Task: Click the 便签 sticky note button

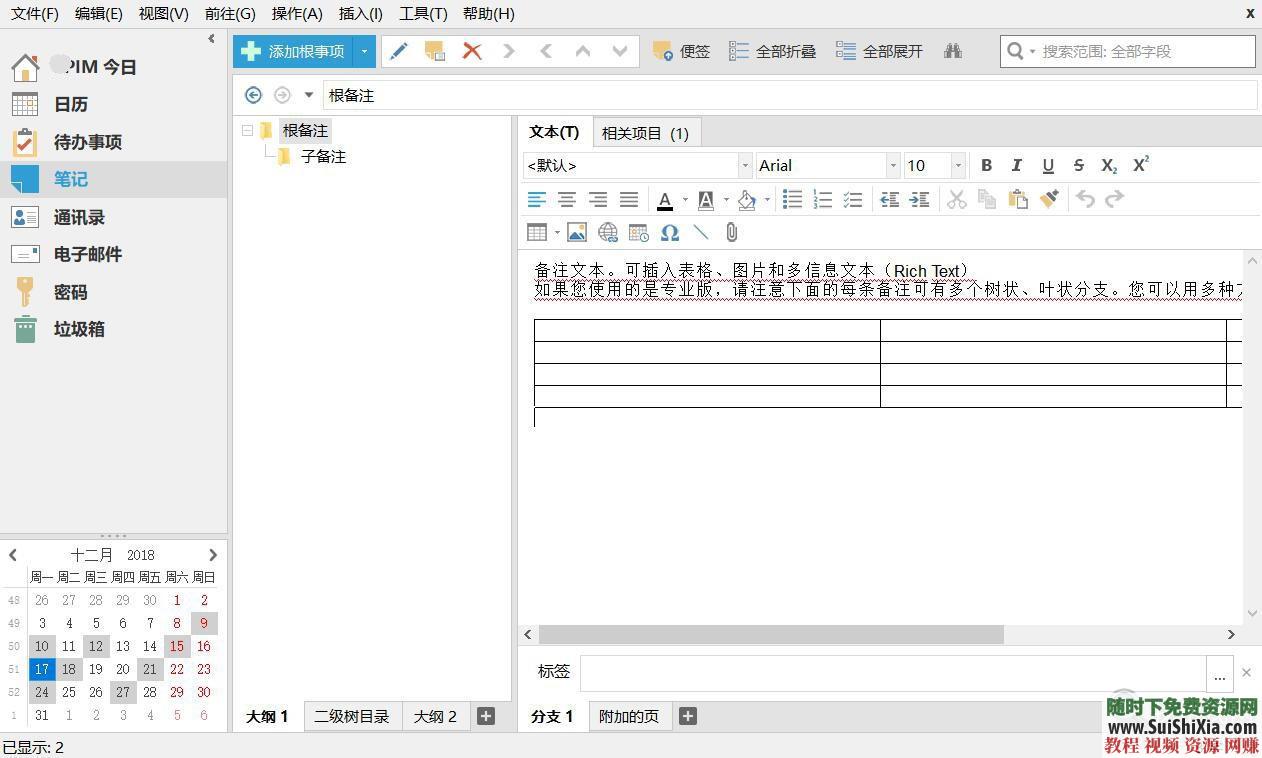Action: [x=681, y=51]
